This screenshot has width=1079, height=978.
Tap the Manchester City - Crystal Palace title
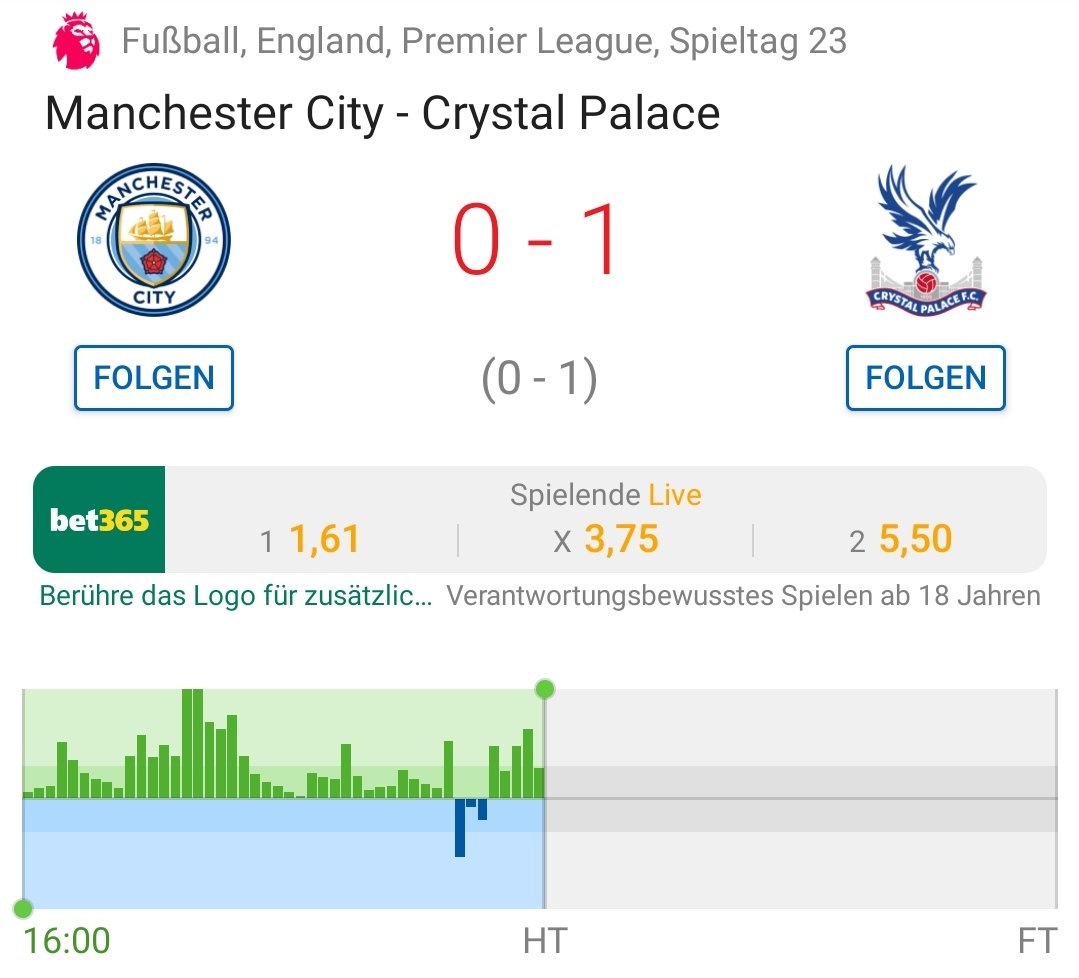click(383, 114)
